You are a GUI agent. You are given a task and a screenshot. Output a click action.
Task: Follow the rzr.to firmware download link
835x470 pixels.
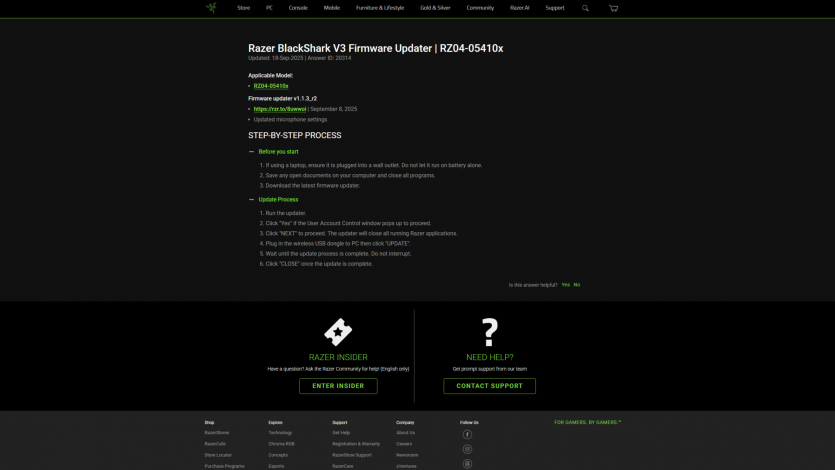click(x=273, y=109)
